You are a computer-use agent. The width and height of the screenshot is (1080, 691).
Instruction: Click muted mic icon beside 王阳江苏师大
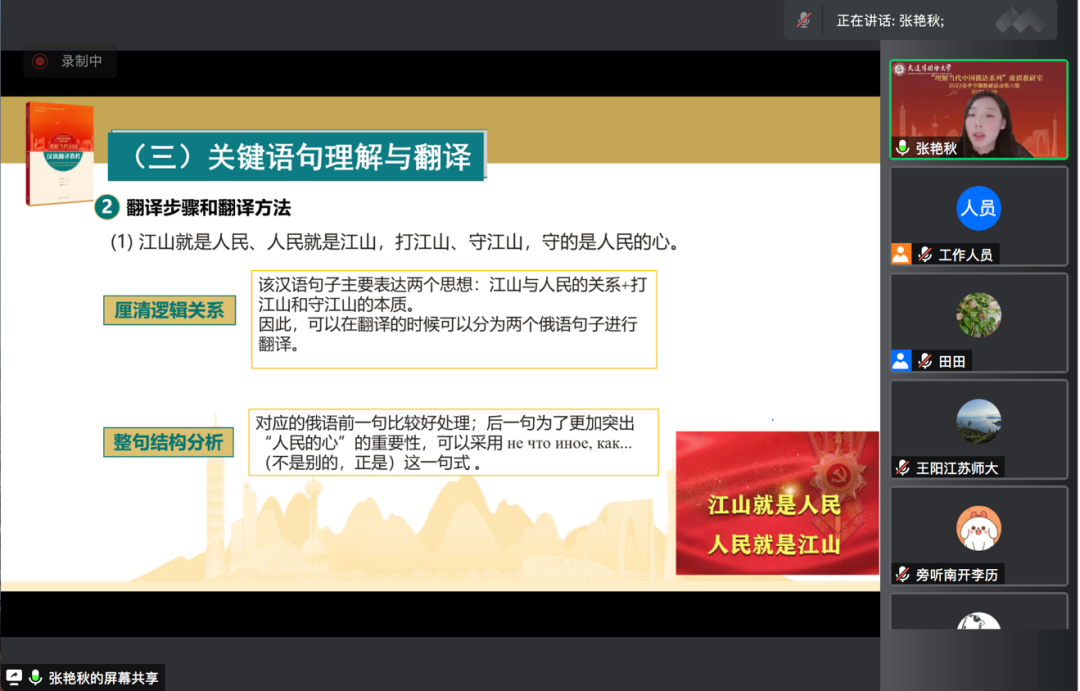tap(903, 467)
